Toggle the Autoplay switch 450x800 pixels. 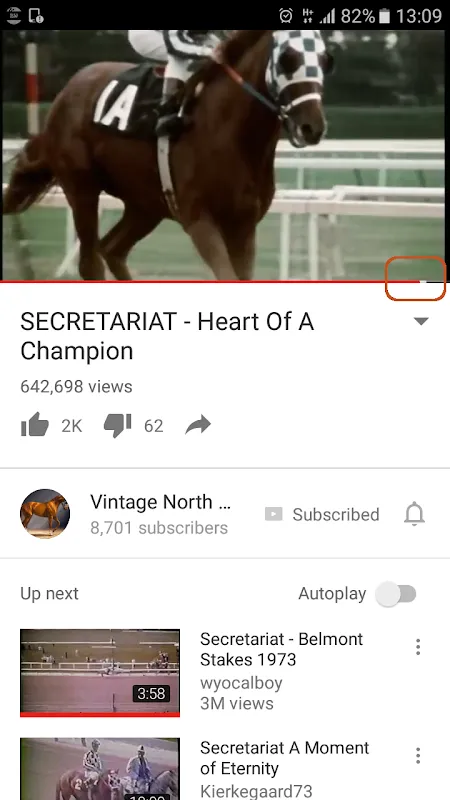point(396,594)
